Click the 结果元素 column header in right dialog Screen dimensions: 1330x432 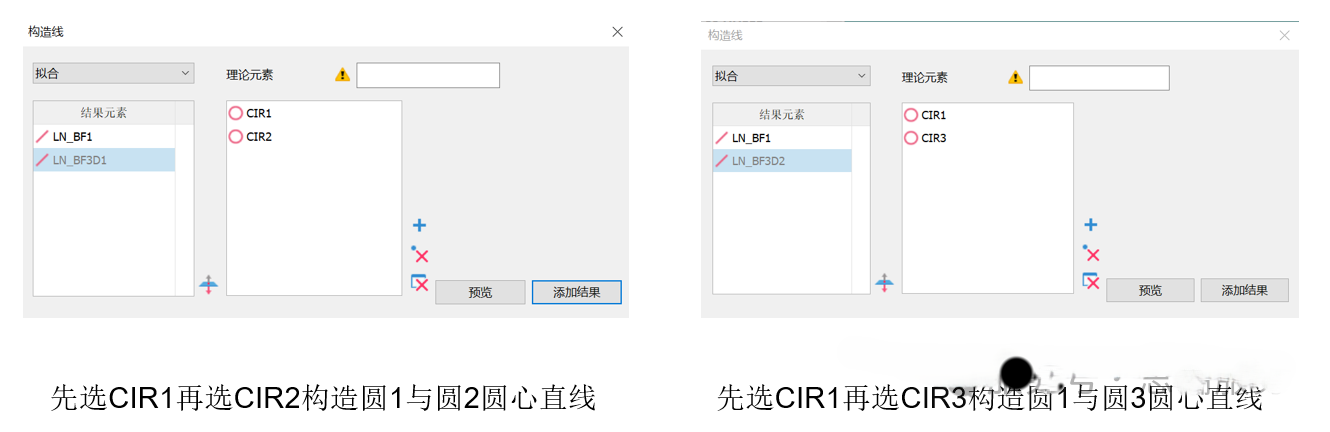(x=781, y=115)
